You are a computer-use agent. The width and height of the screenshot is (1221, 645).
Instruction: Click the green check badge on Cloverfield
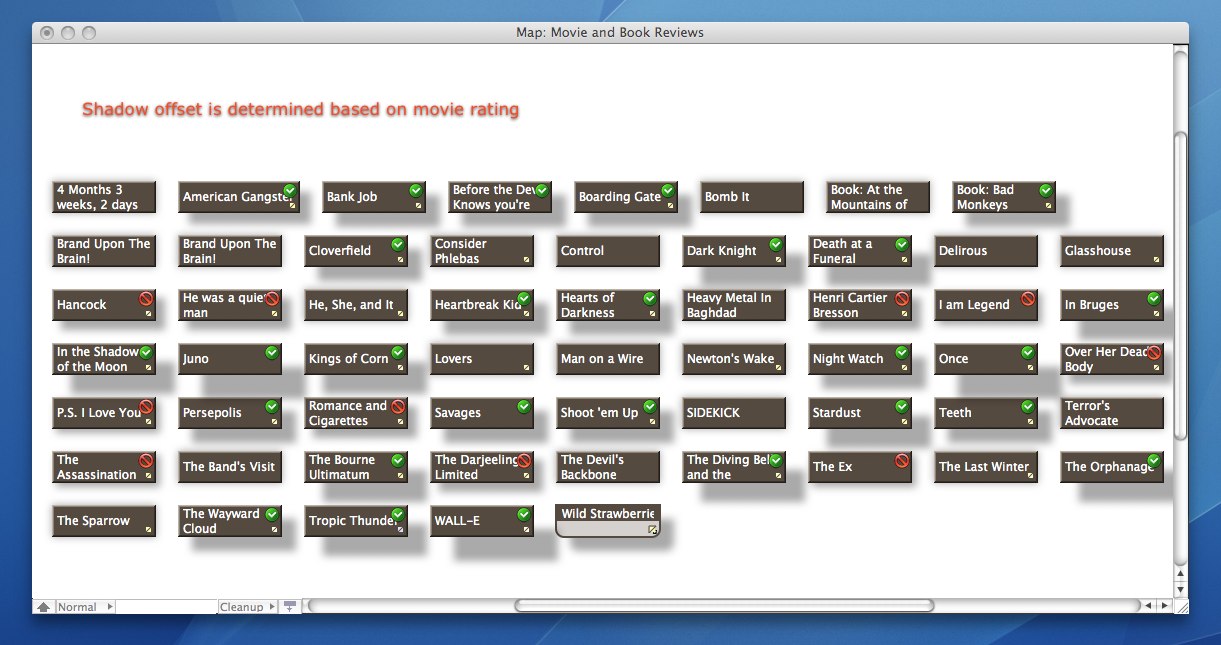point(398,244)
